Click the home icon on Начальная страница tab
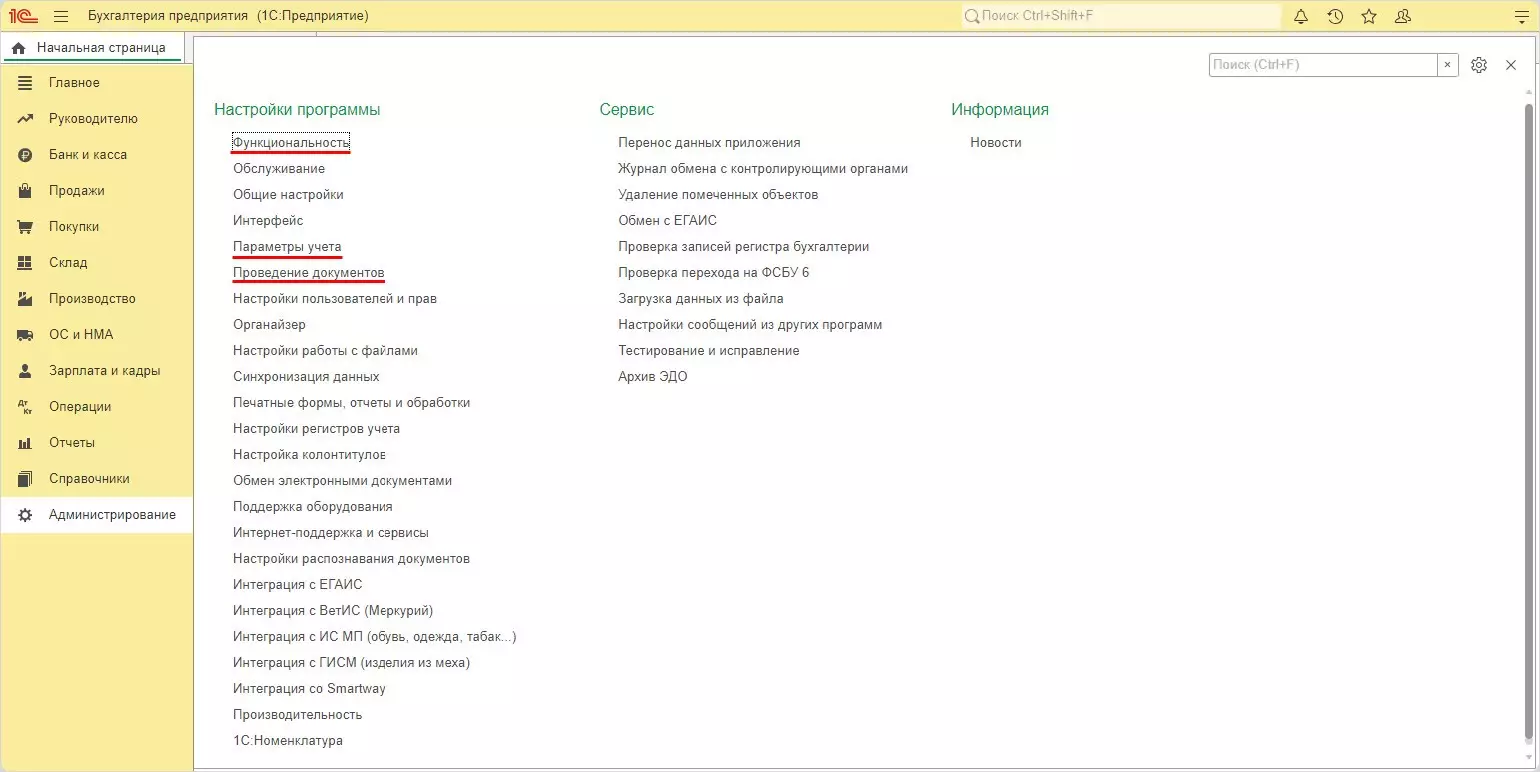The image size is (1540, 772). coord(18,48)
